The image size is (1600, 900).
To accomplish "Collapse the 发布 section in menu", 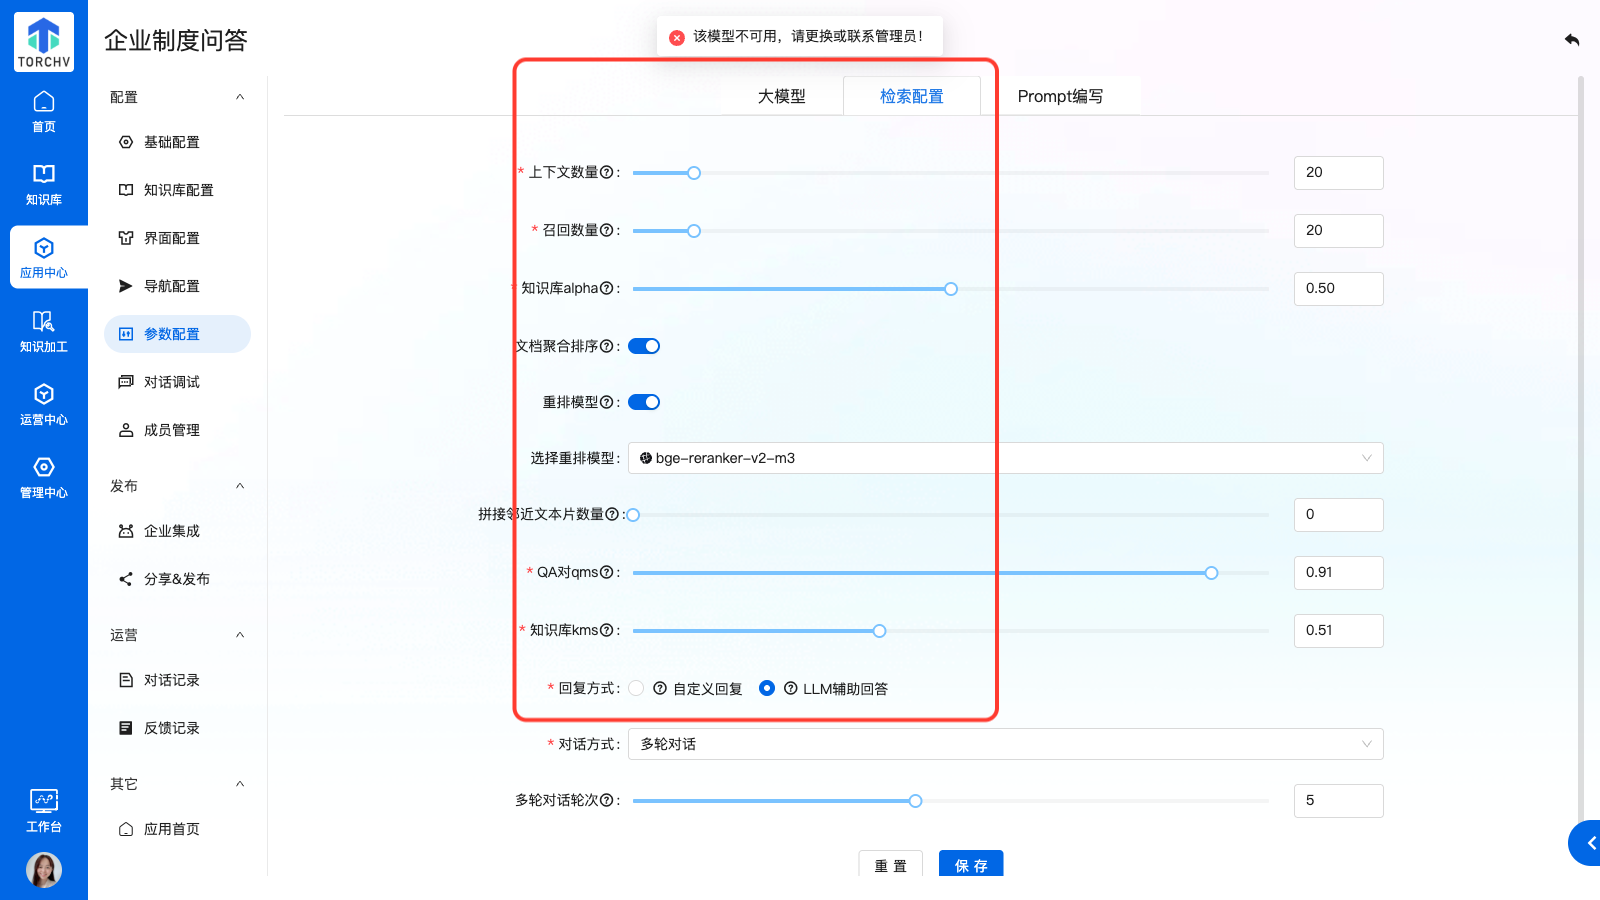I will coord(240,486).
